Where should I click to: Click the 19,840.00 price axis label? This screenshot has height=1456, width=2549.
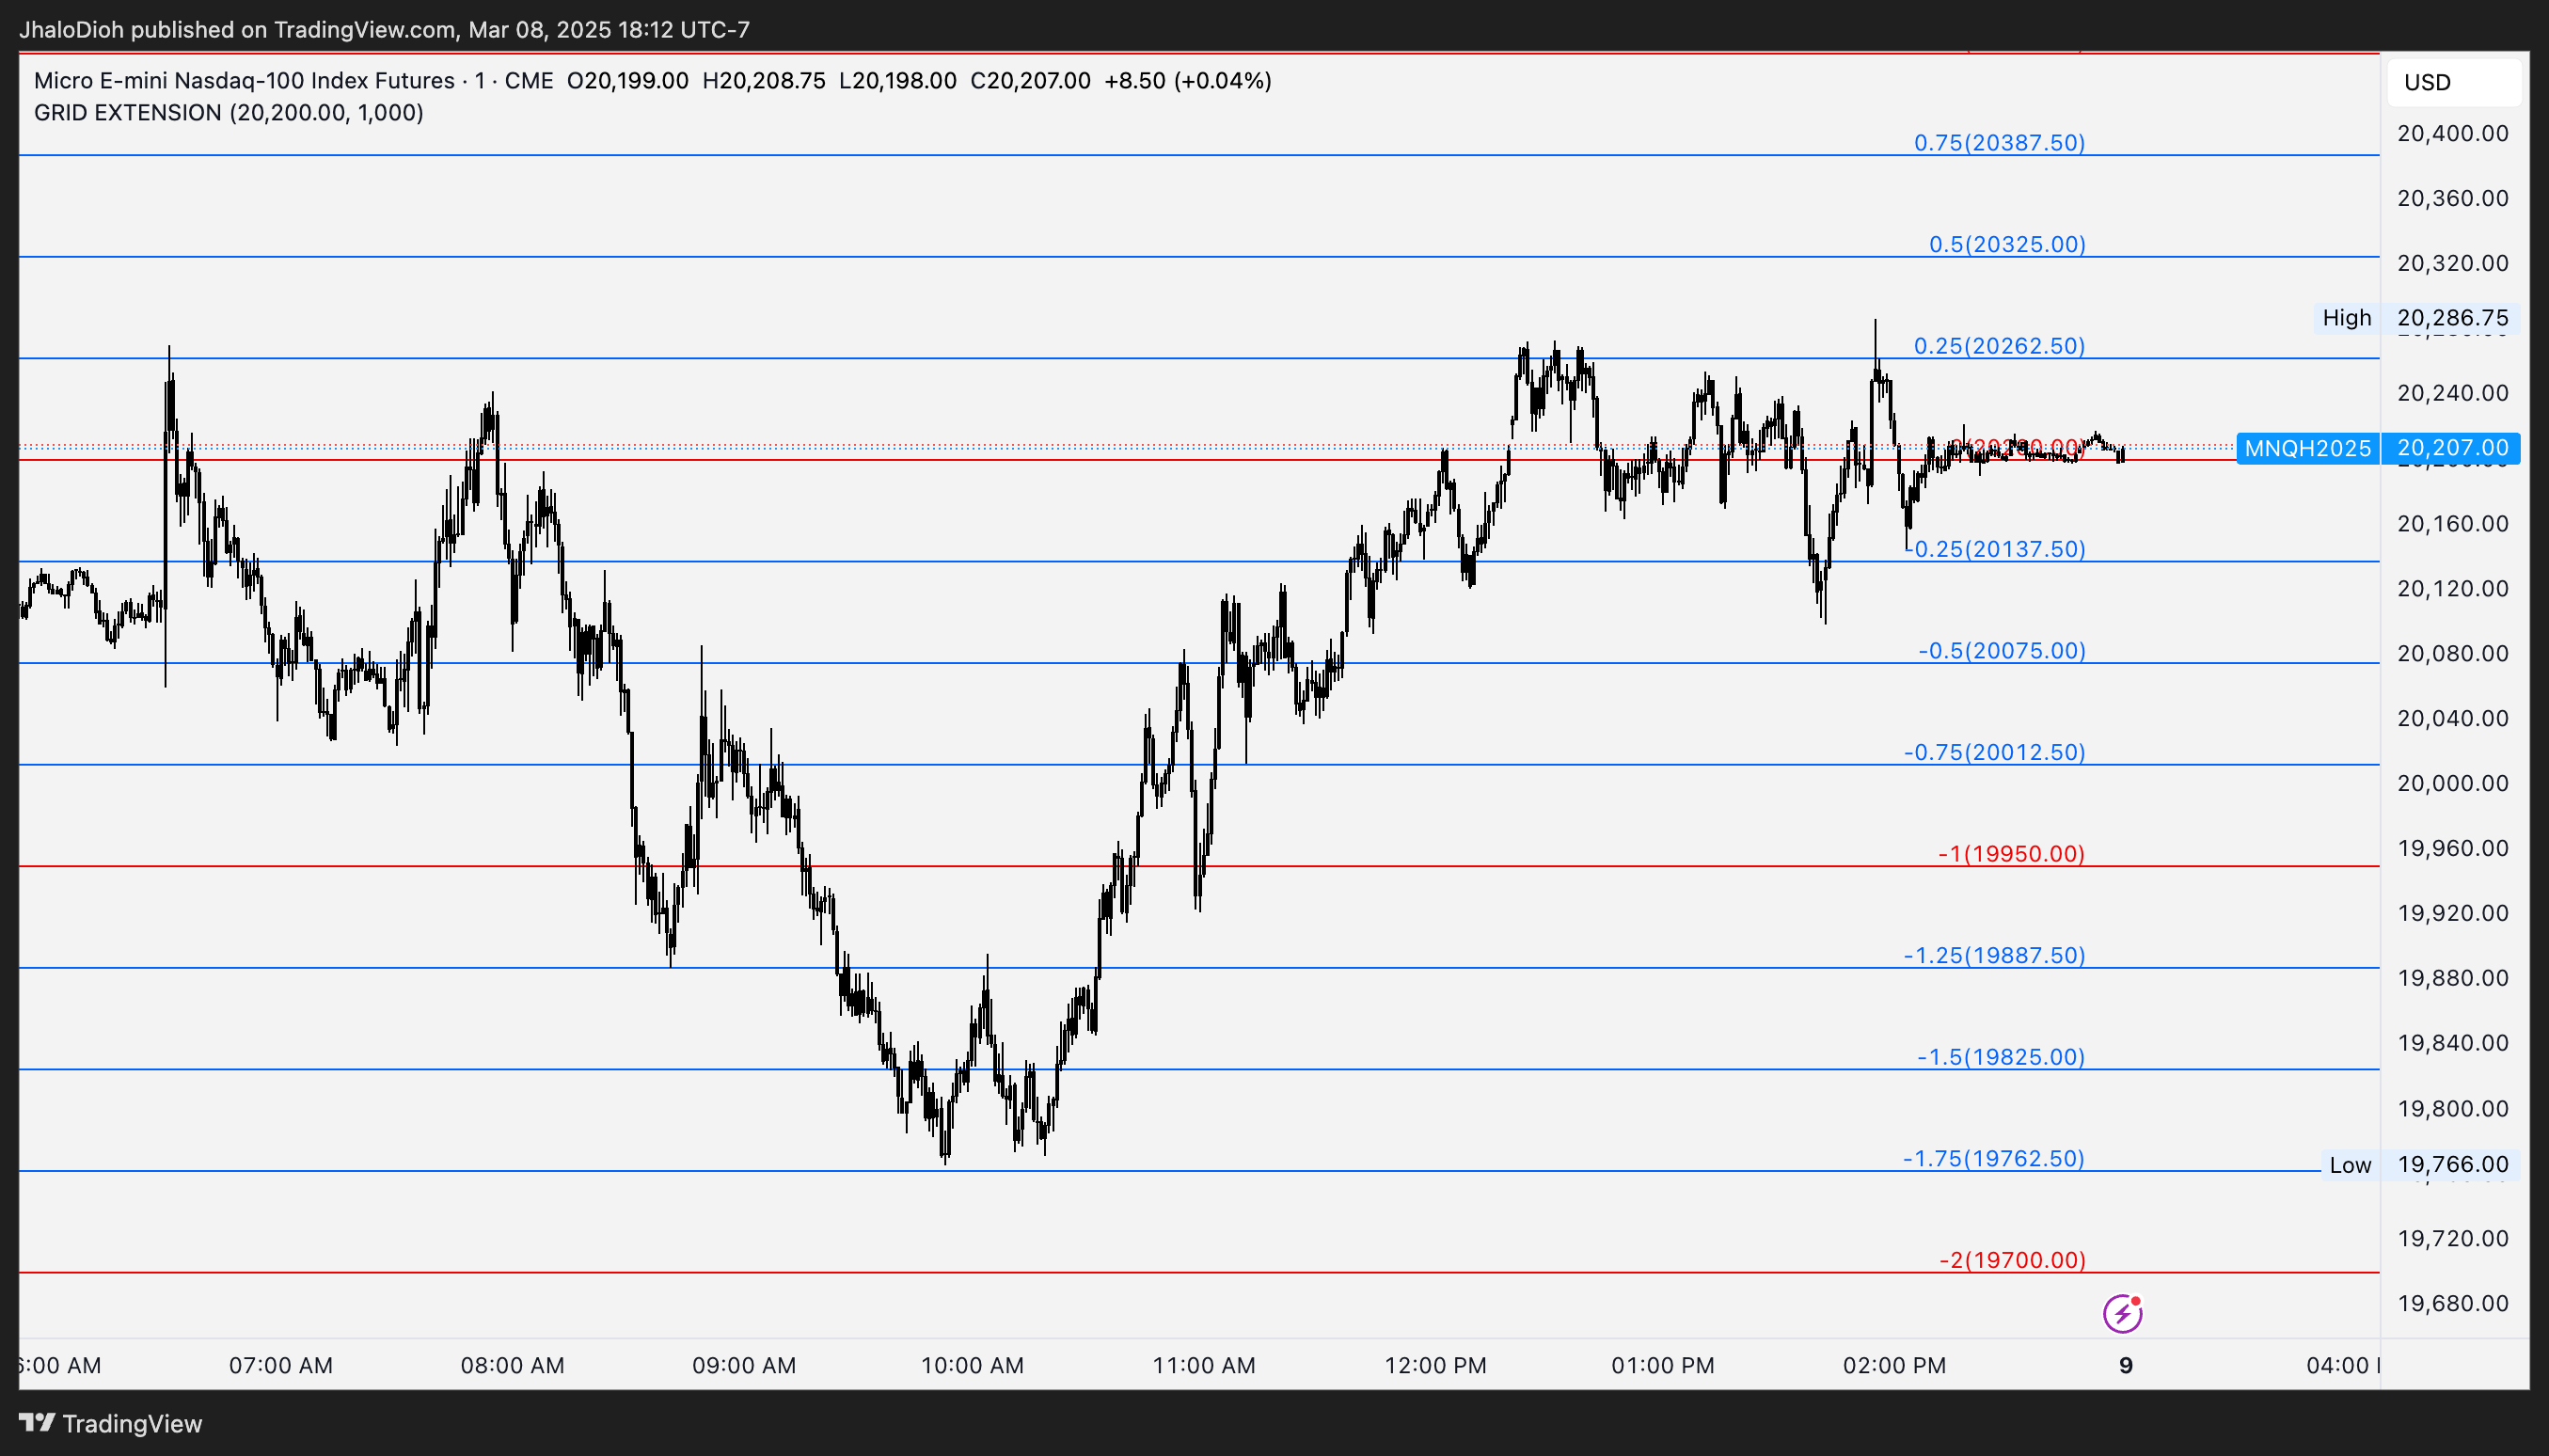2453,1043
